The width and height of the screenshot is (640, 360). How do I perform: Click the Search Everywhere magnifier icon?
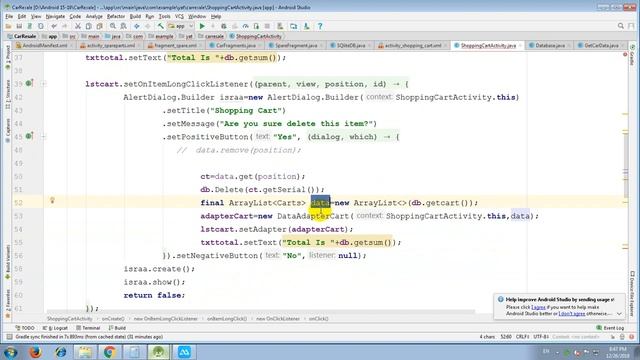point(620,26)
